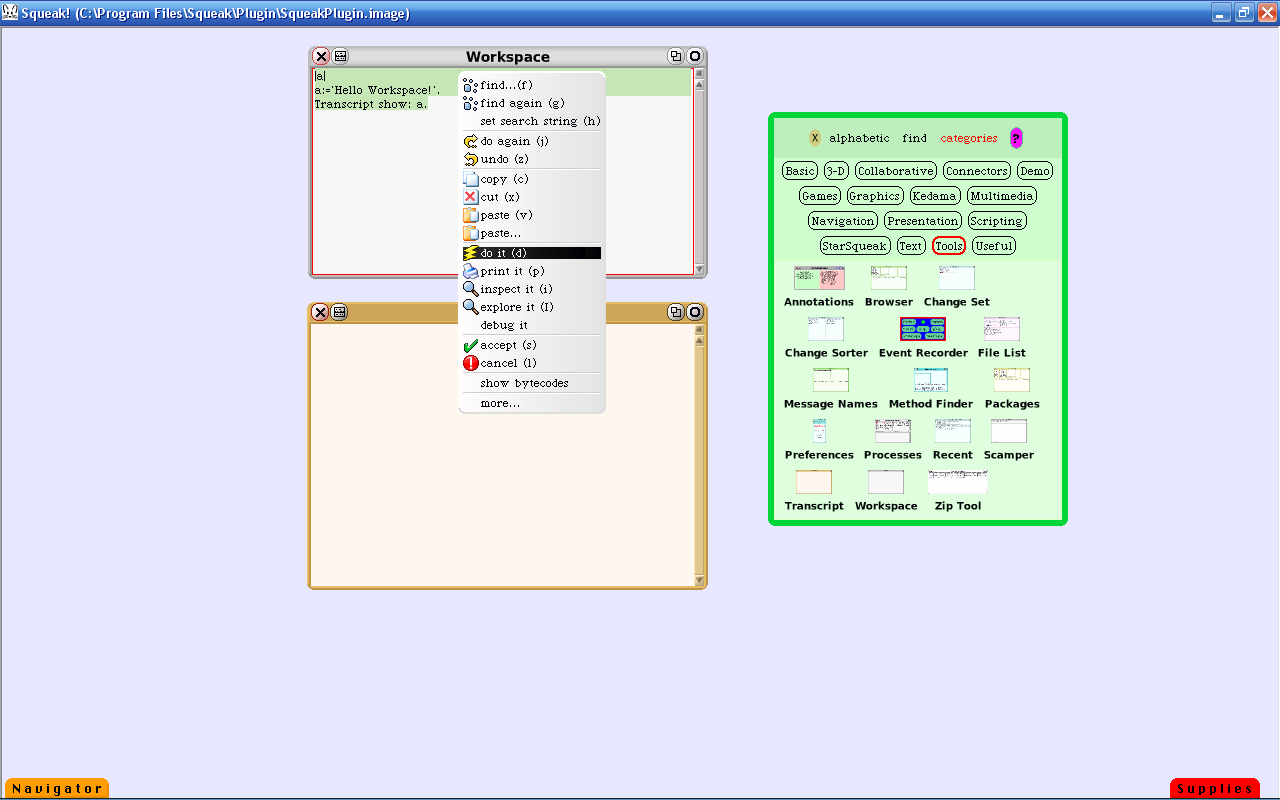Select the highlighted Tools category

(949, 246)
